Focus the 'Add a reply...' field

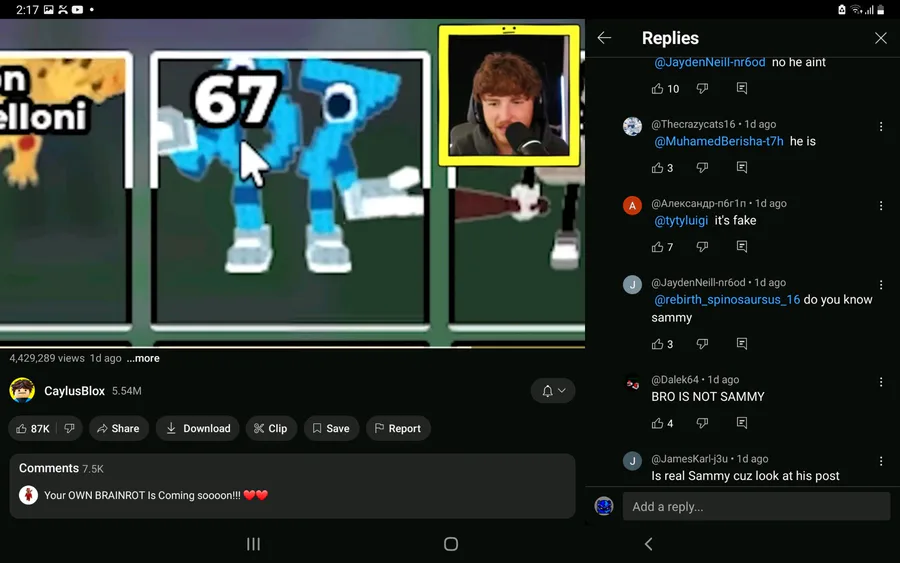pyautogui.click(x=756, y=507)
